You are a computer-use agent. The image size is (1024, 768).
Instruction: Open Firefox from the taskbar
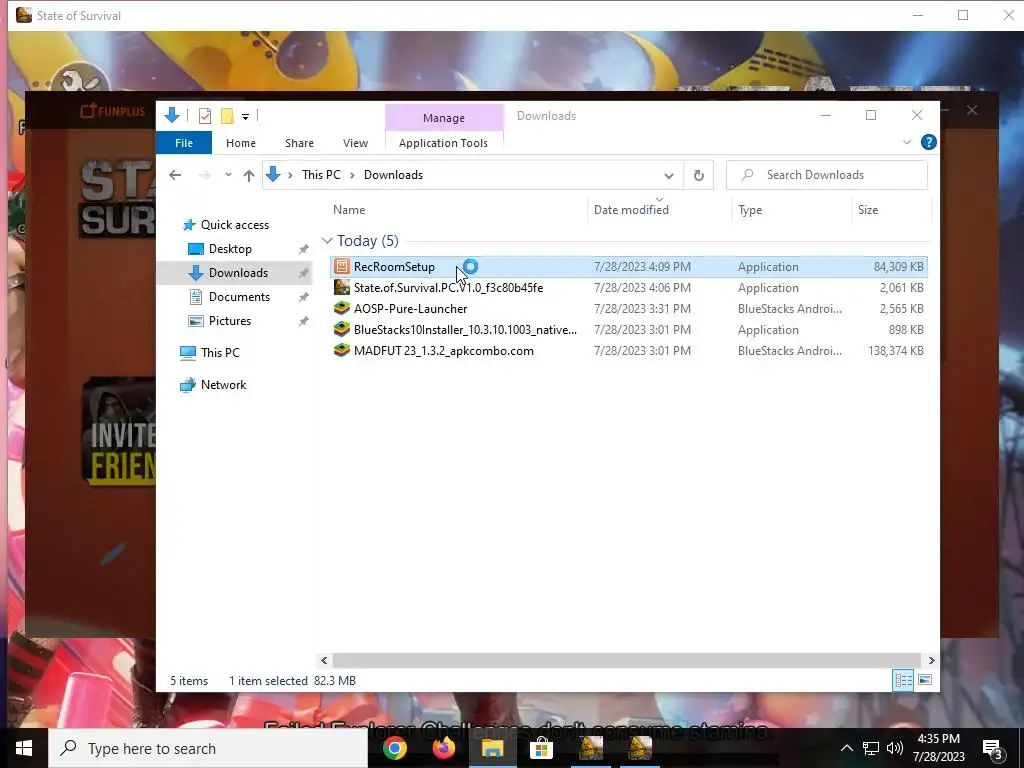pos(444,748)
